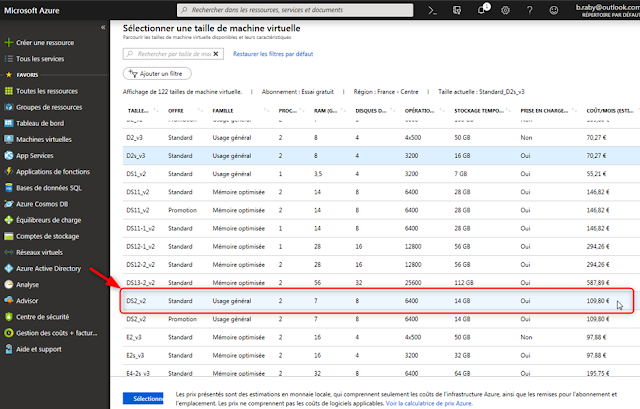Viewport: 640px width, 409px height.
Task: Clear the VM size search with X
Action: pyautogui.click(x=216, y=54)
